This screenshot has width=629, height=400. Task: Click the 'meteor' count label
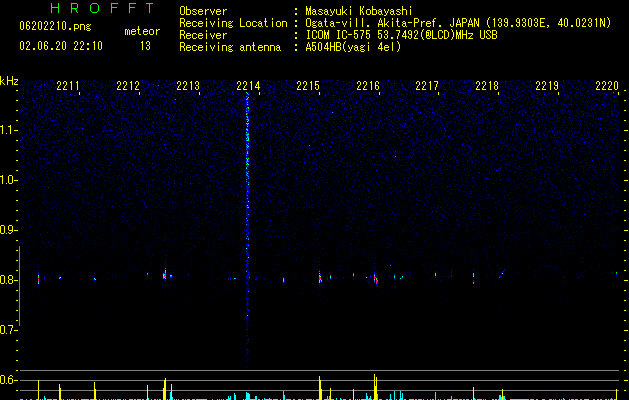(x=142, y=31)
